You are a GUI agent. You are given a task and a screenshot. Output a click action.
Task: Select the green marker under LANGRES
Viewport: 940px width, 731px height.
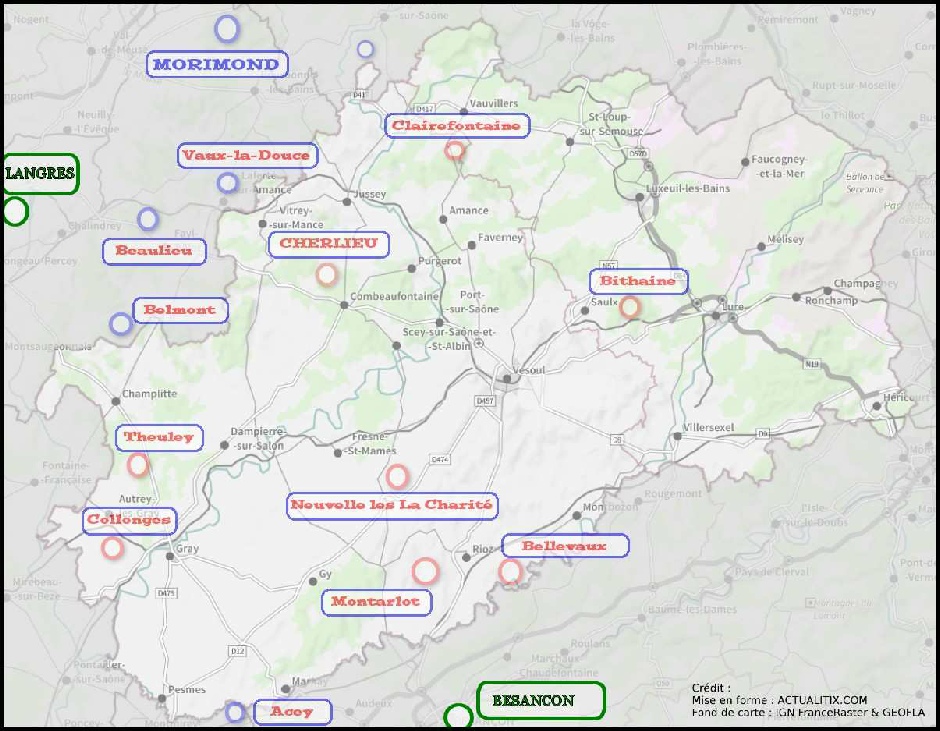[x=15, y=210]
